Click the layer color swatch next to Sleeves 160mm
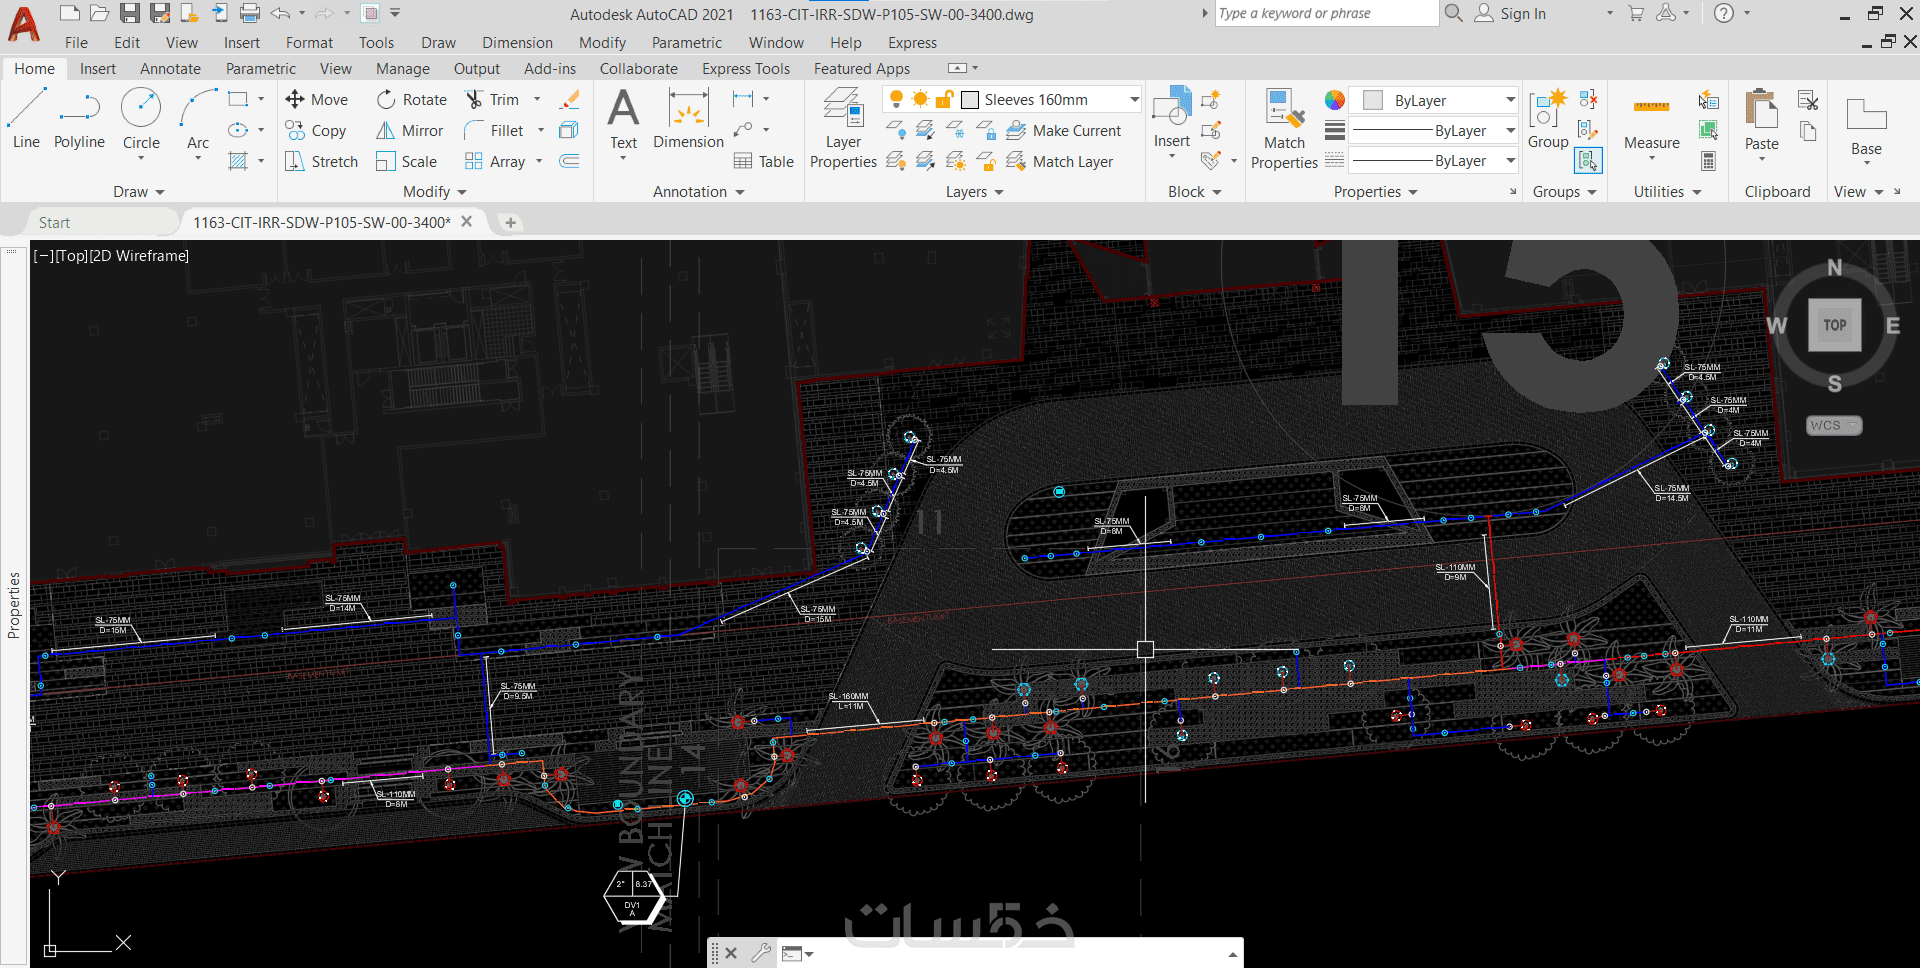1920x968 pixels. click(x=970, y=100)
